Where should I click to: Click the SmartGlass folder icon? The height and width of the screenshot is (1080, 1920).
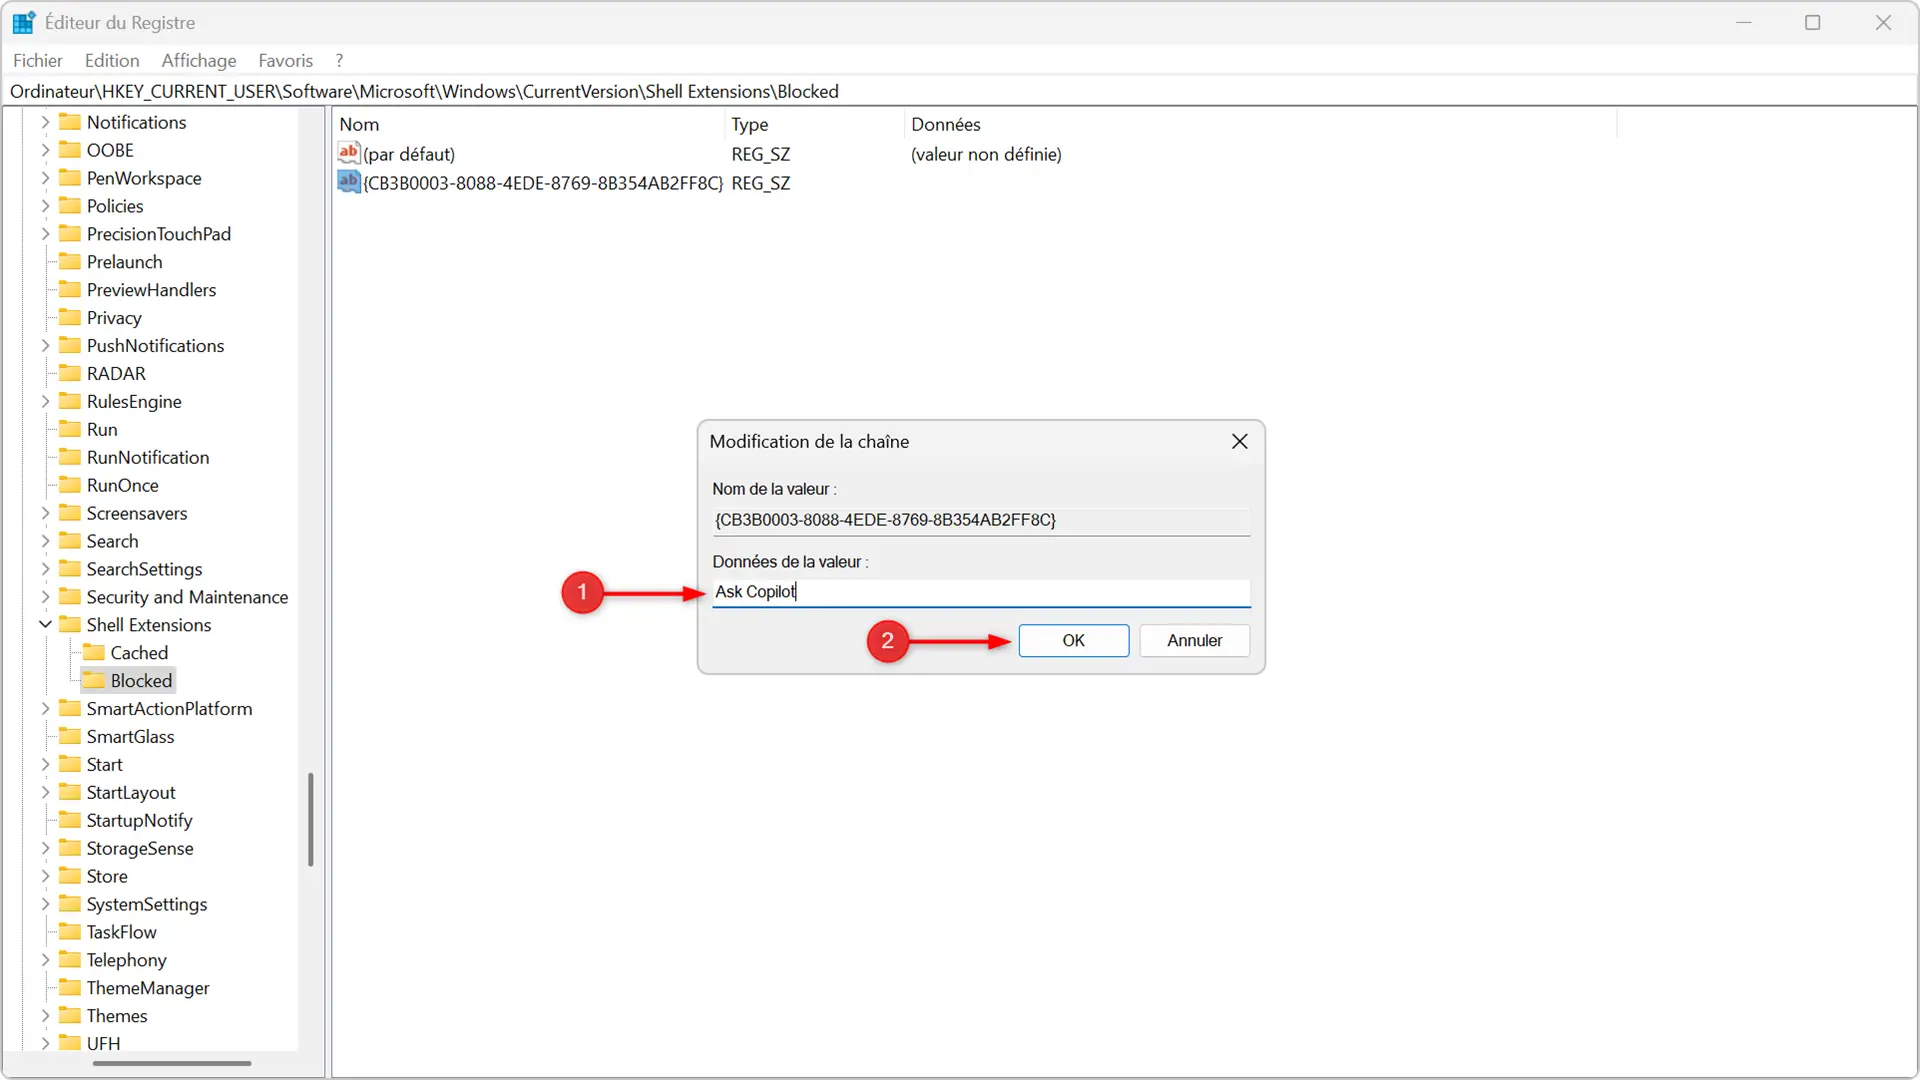click(x=70, y=737)
